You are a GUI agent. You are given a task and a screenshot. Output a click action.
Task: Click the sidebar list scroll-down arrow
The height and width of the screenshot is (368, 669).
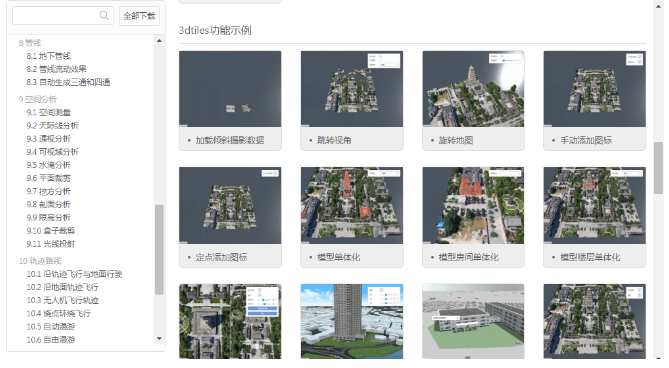click(x=159, y=339)
